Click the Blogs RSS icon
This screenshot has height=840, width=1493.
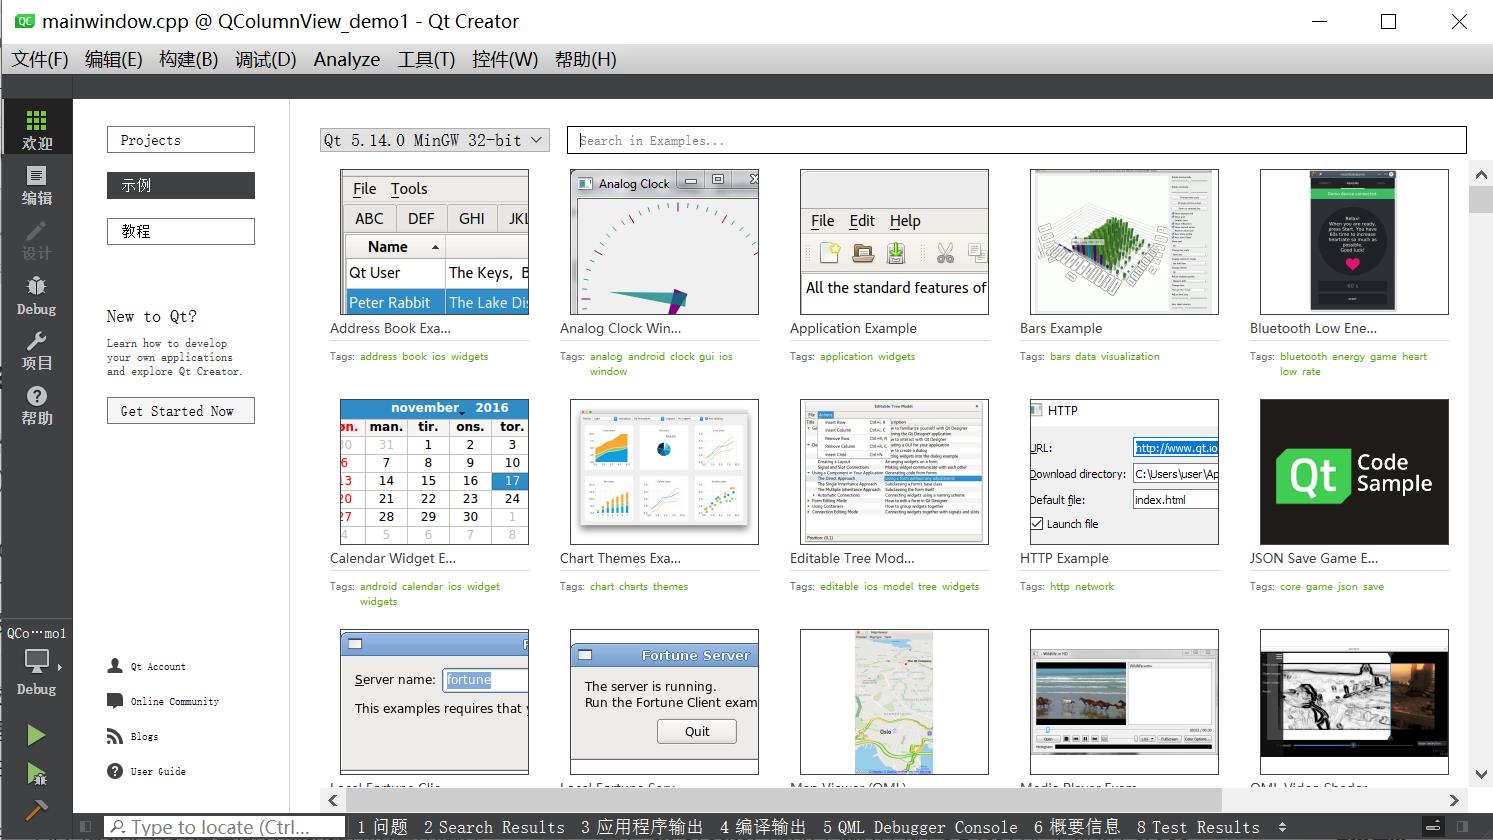[114, 736]
